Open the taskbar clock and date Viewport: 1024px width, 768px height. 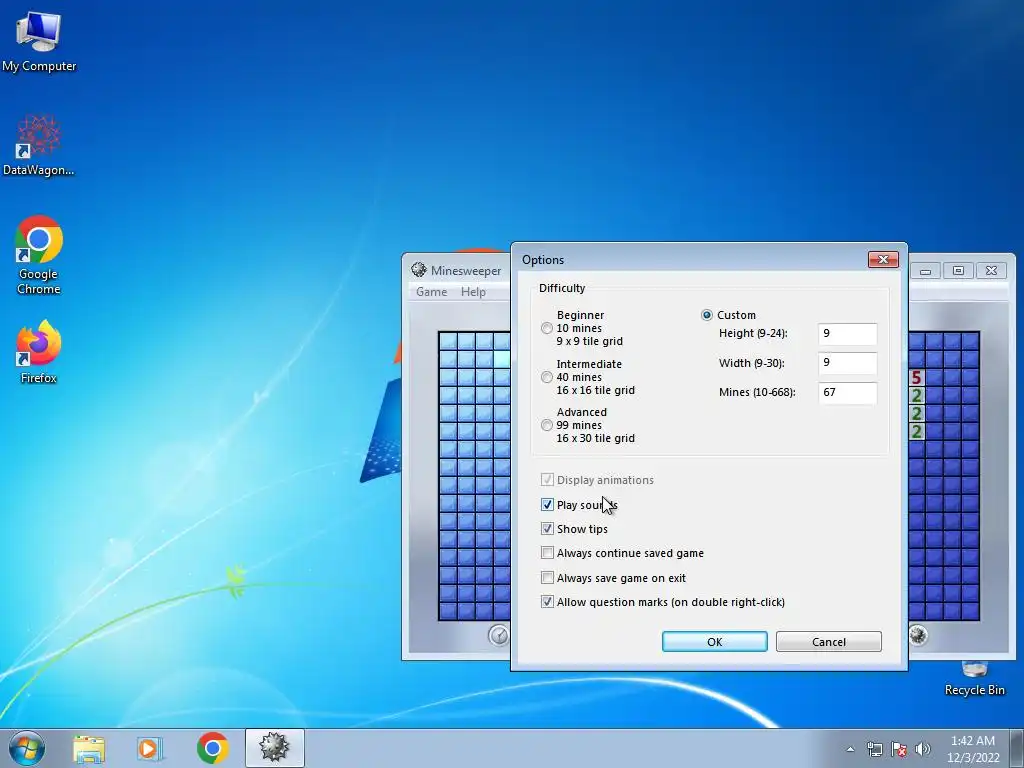point(973,749)
